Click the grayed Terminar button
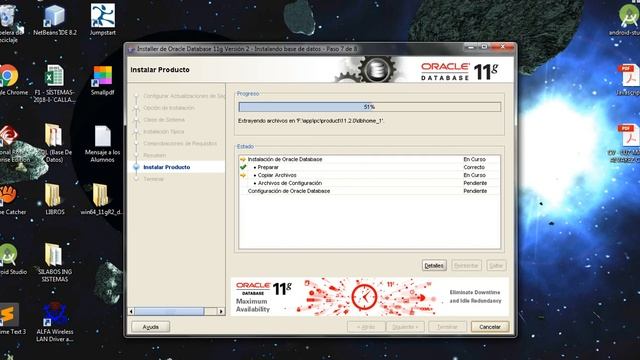 [x=447, y=327]
